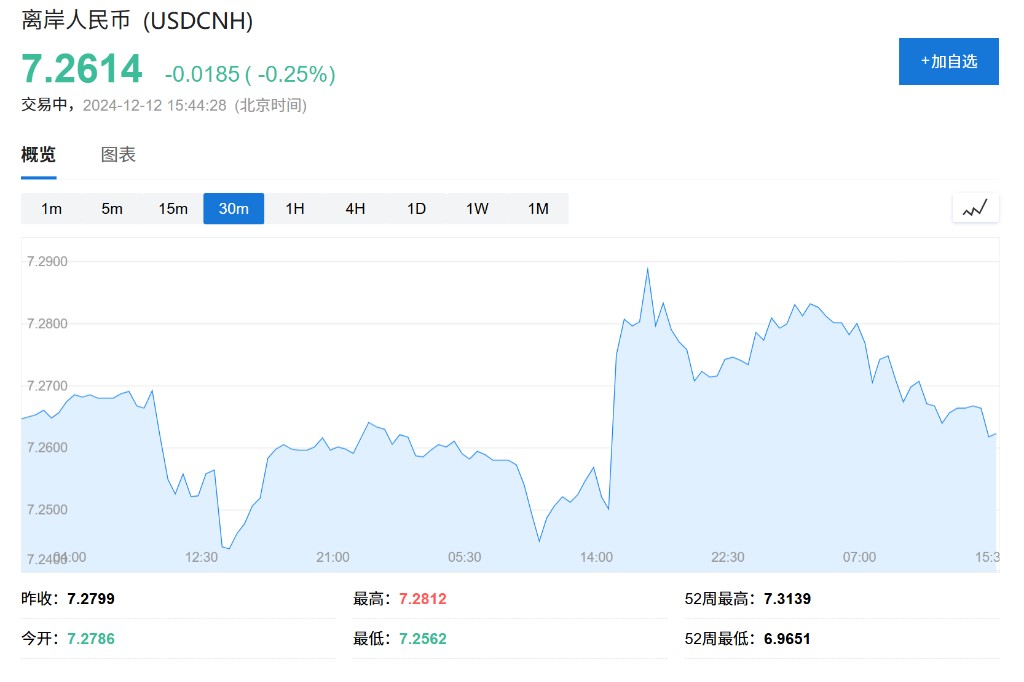
Task: Click the 最高 value 7.2812
Action: point(423,599)
